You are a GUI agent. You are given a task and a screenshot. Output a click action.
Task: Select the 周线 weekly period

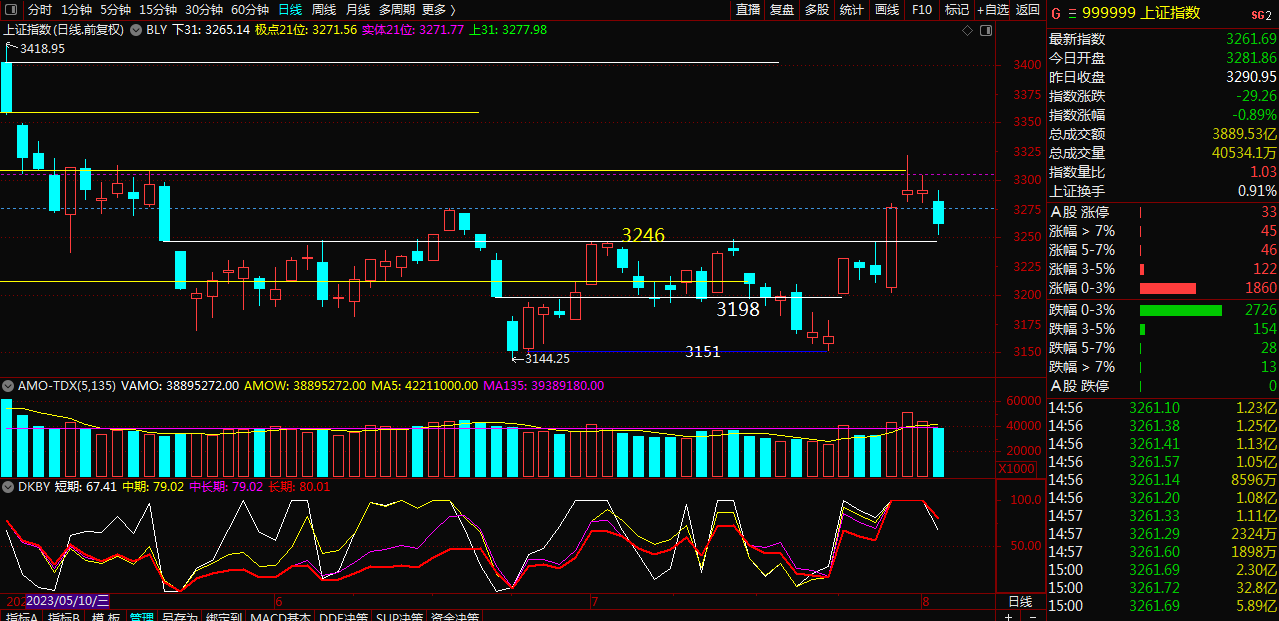(x=323, y=9)
